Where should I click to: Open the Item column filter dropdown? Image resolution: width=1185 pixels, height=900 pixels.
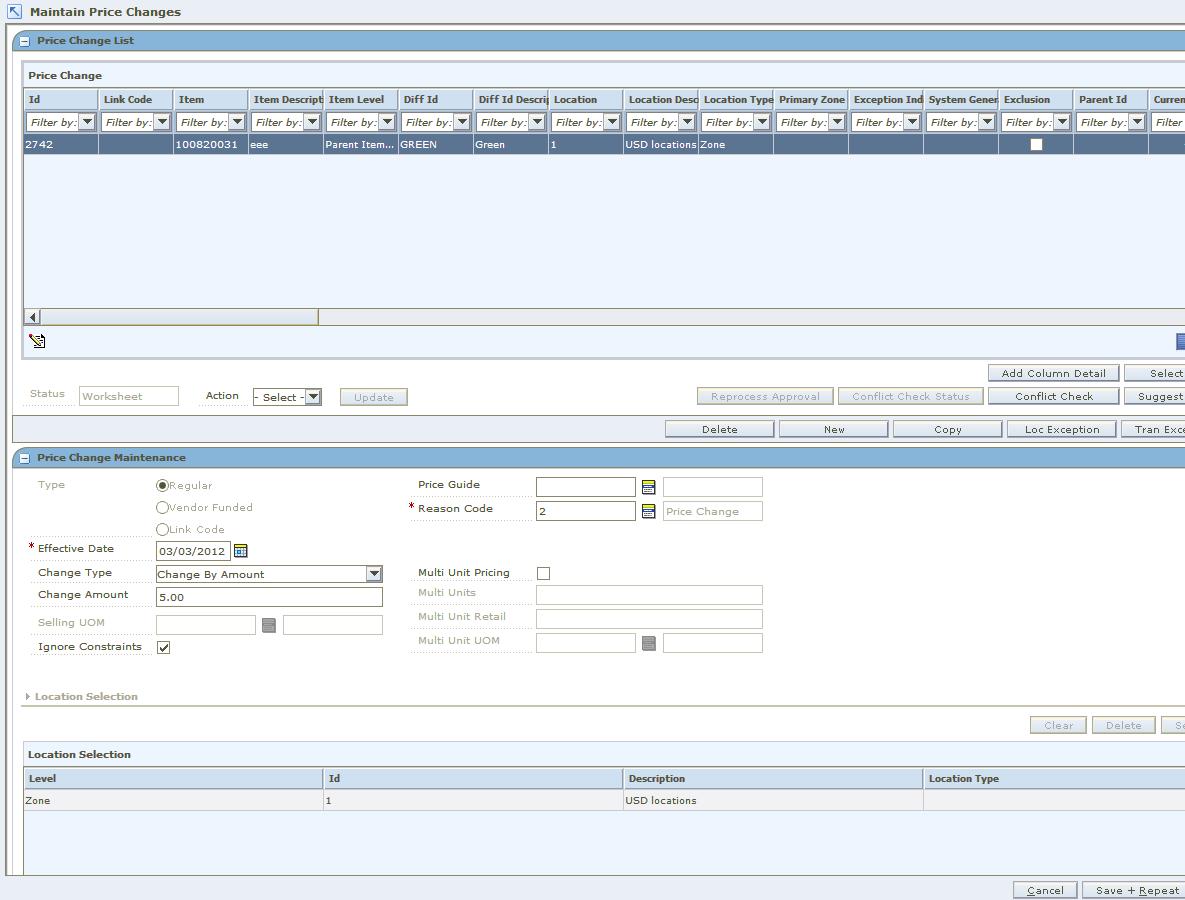tap(237, 122)
